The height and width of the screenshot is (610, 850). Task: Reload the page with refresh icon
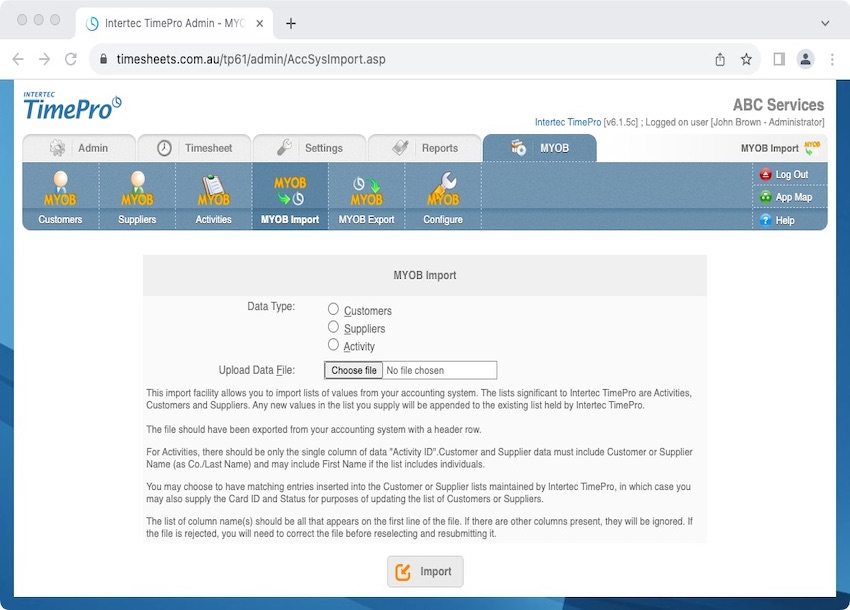coord(71,59)
